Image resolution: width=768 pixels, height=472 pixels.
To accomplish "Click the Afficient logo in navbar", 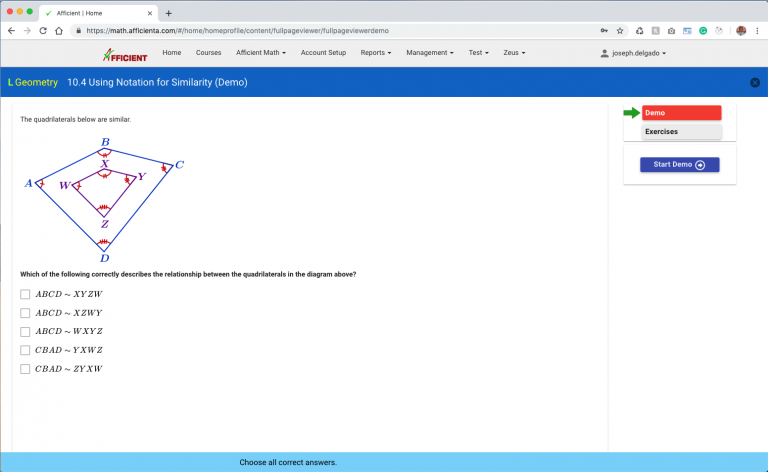I will click(125, 54).
